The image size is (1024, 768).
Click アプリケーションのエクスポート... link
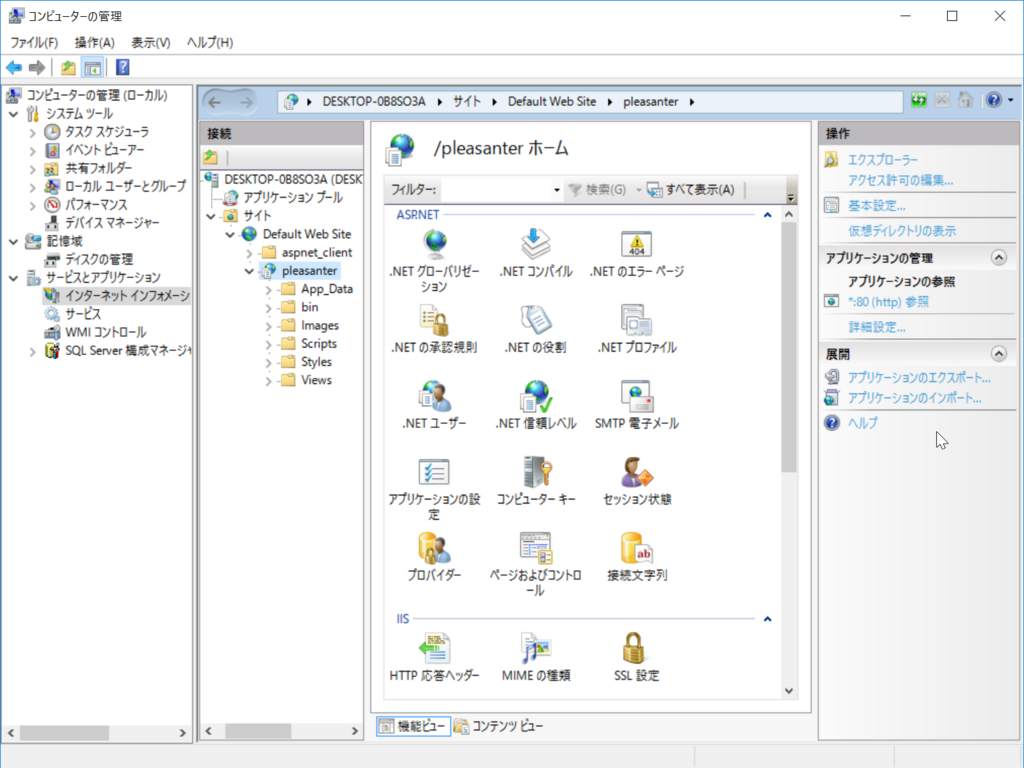click(x=919, y=377)
